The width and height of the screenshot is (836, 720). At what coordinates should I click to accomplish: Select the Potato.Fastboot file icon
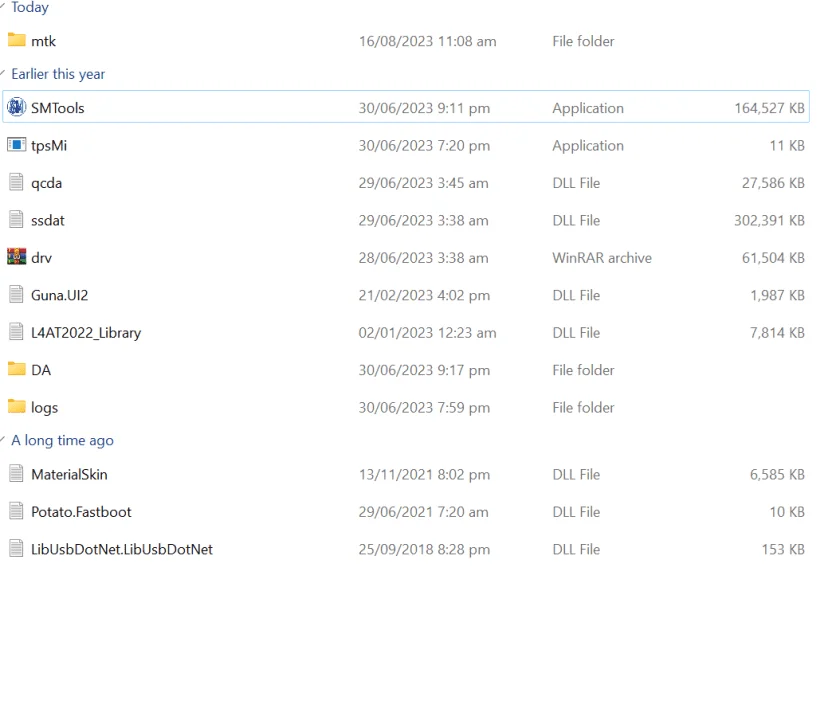[17, 511]
